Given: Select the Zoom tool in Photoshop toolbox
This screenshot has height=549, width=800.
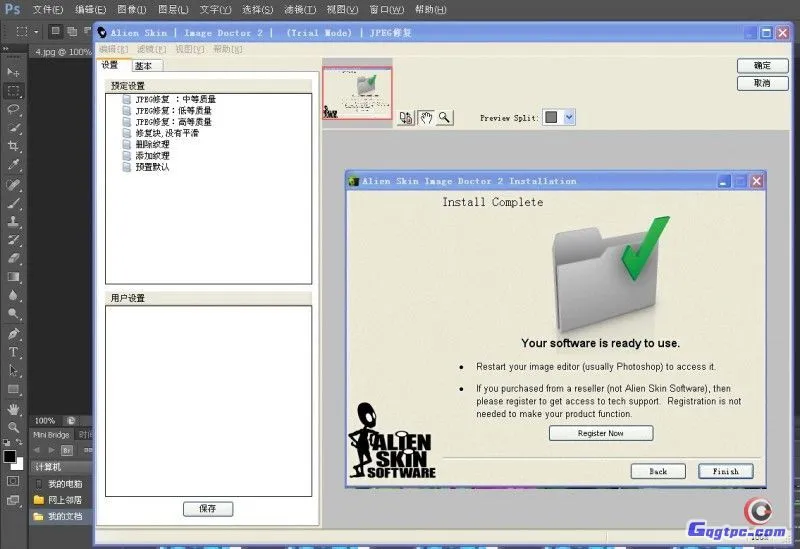Looking at the screenshot, I should (x=13, y=428).
